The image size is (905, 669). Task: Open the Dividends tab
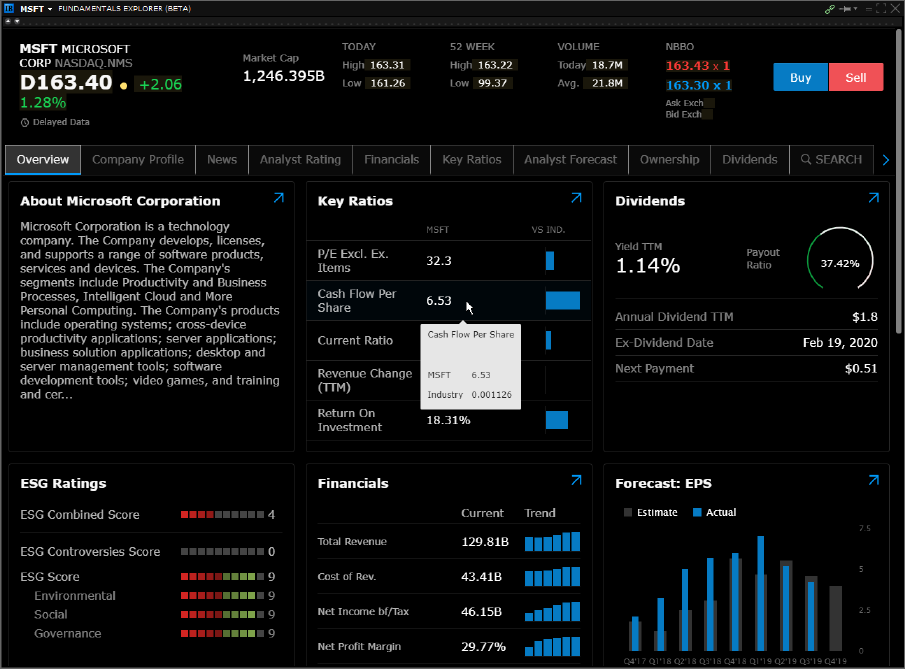pos(750,160)
